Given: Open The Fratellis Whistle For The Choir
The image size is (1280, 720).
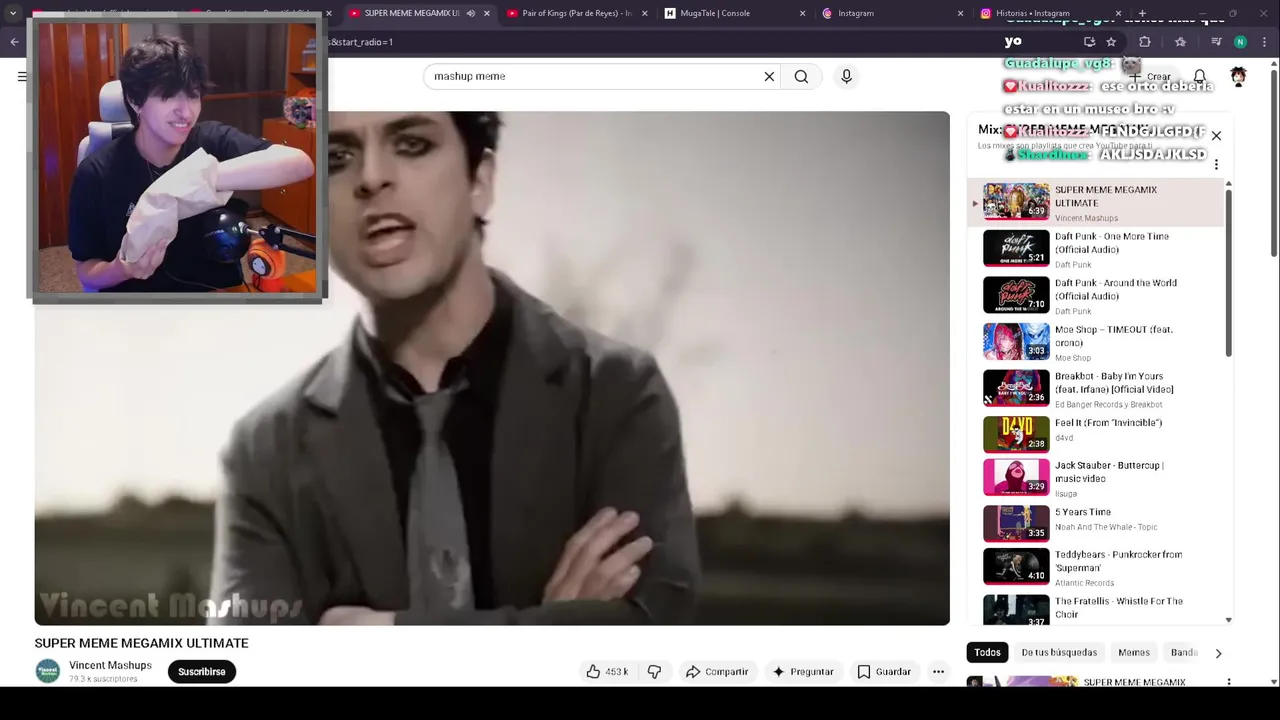Looking at the screenshot, I should [1097, 609].
